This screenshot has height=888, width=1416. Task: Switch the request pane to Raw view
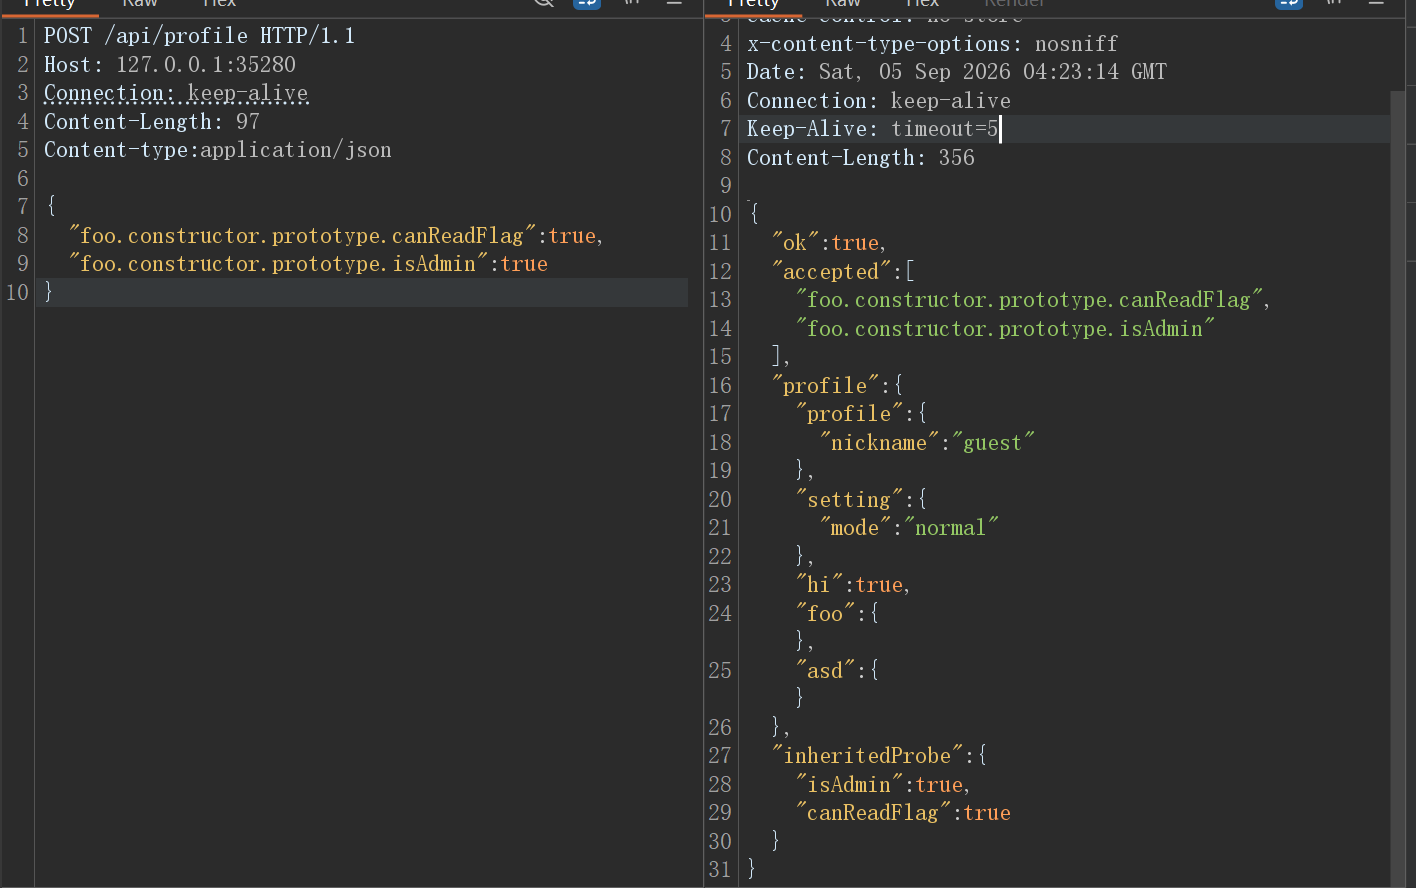[x=140, y=3]
